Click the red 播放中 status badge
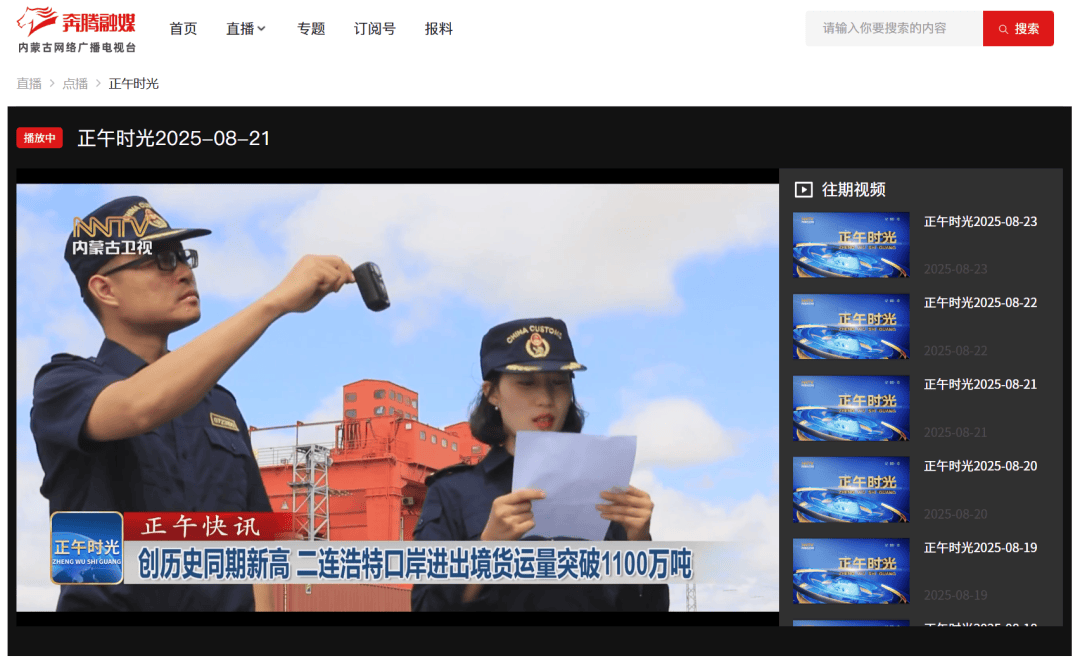The height and width of the screenshot is (663, 1080). pyautogui.click(x=40, y=138)
